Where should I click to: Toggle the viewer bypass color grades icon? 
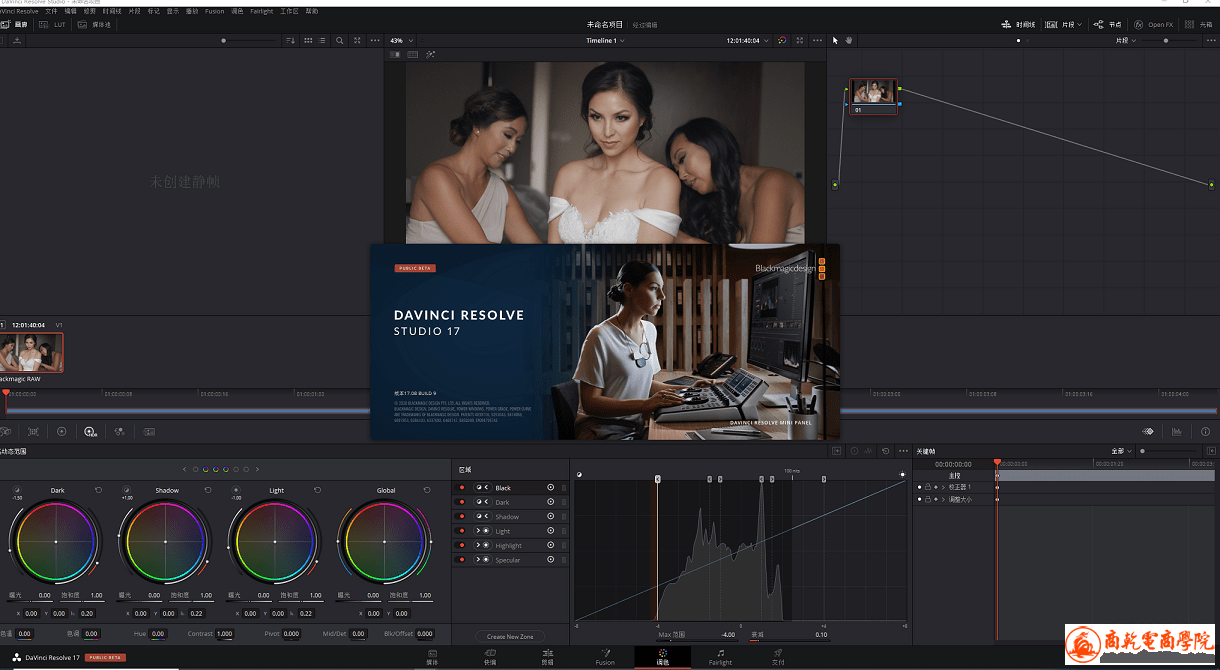pyautogui.click(x=781, y=40)
